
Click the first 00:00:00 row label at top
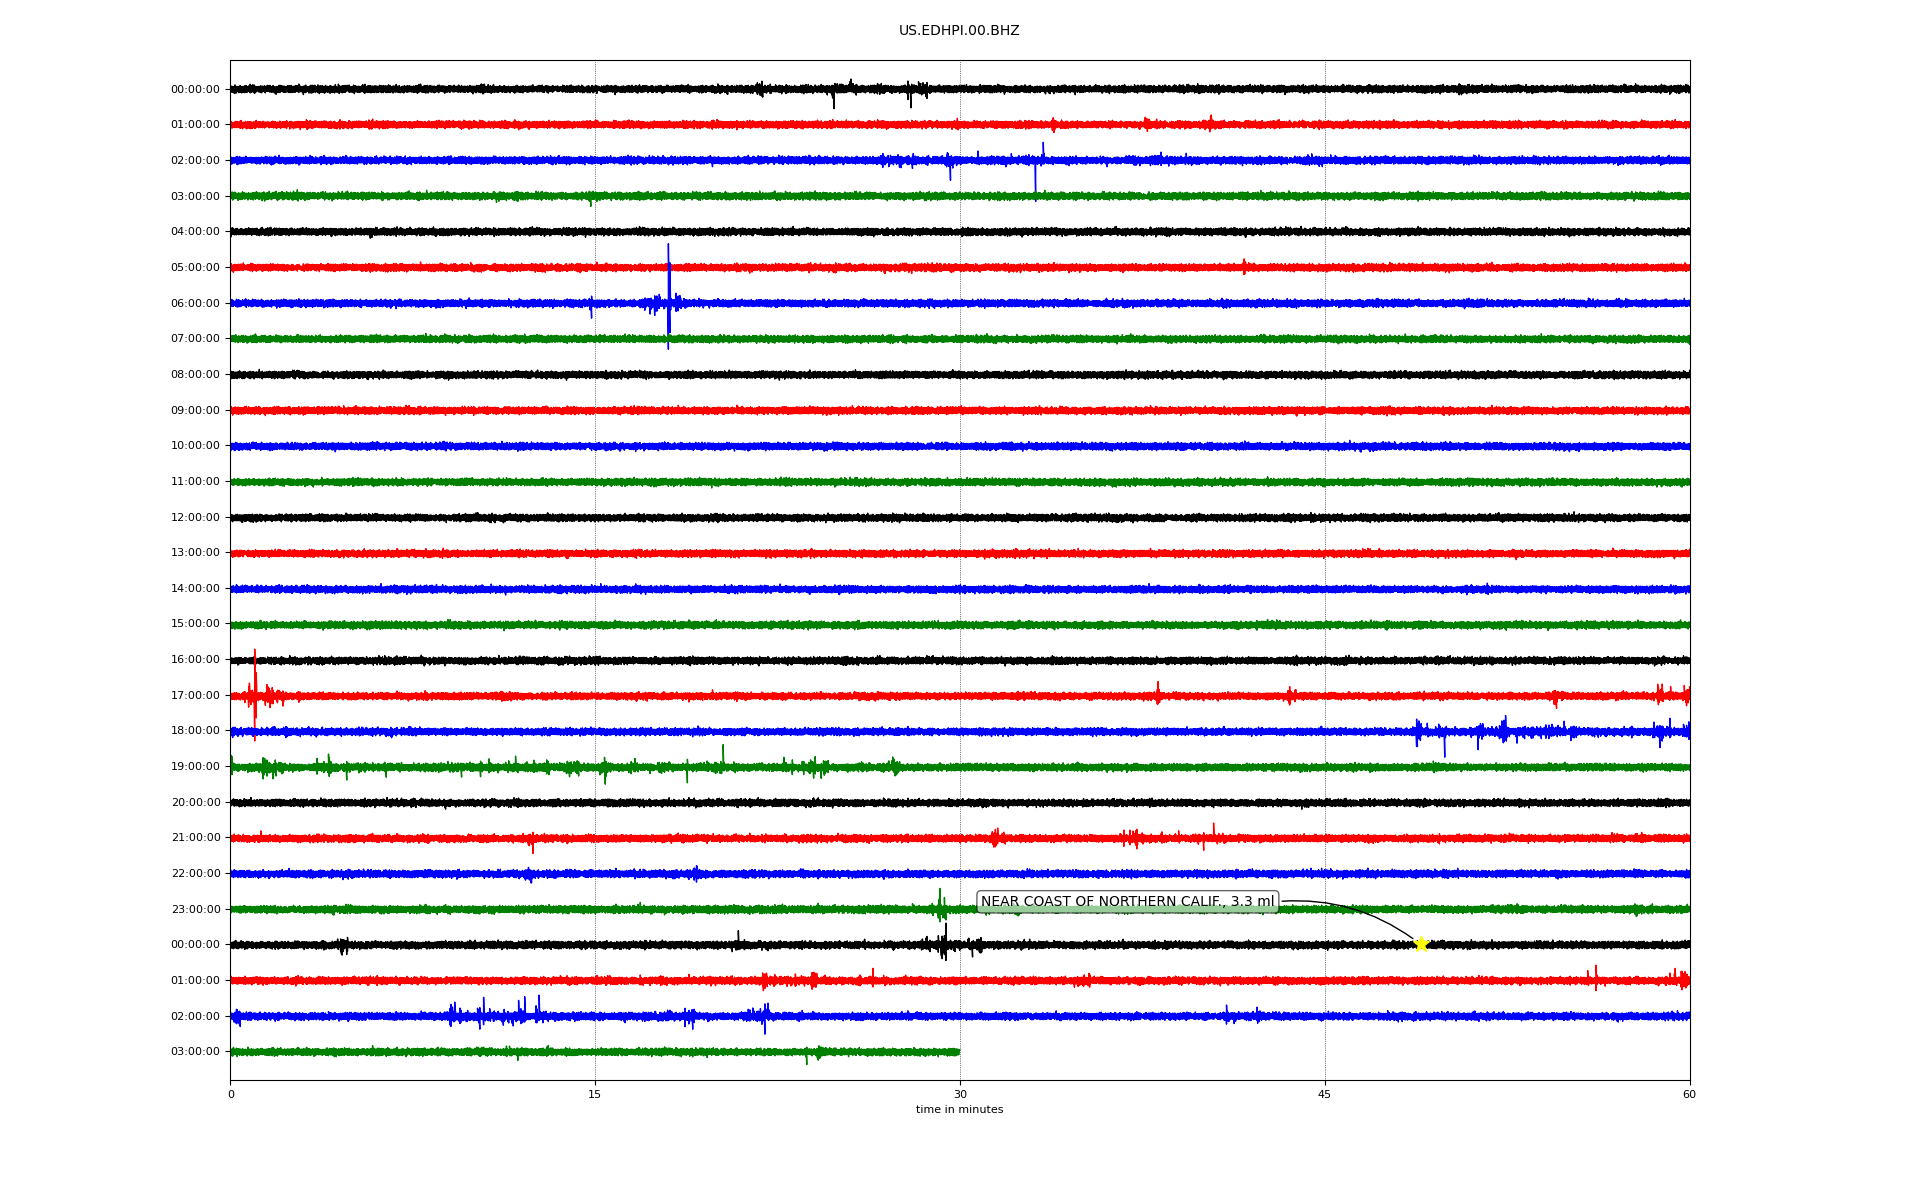point(195,90)
